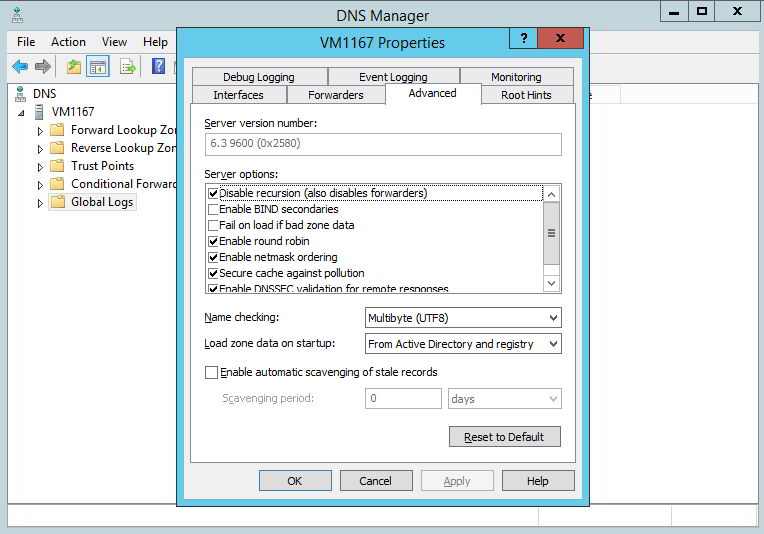Click the blue Back arrow toolbar icon
Screen dimensions: 764x534
point(20,66)
